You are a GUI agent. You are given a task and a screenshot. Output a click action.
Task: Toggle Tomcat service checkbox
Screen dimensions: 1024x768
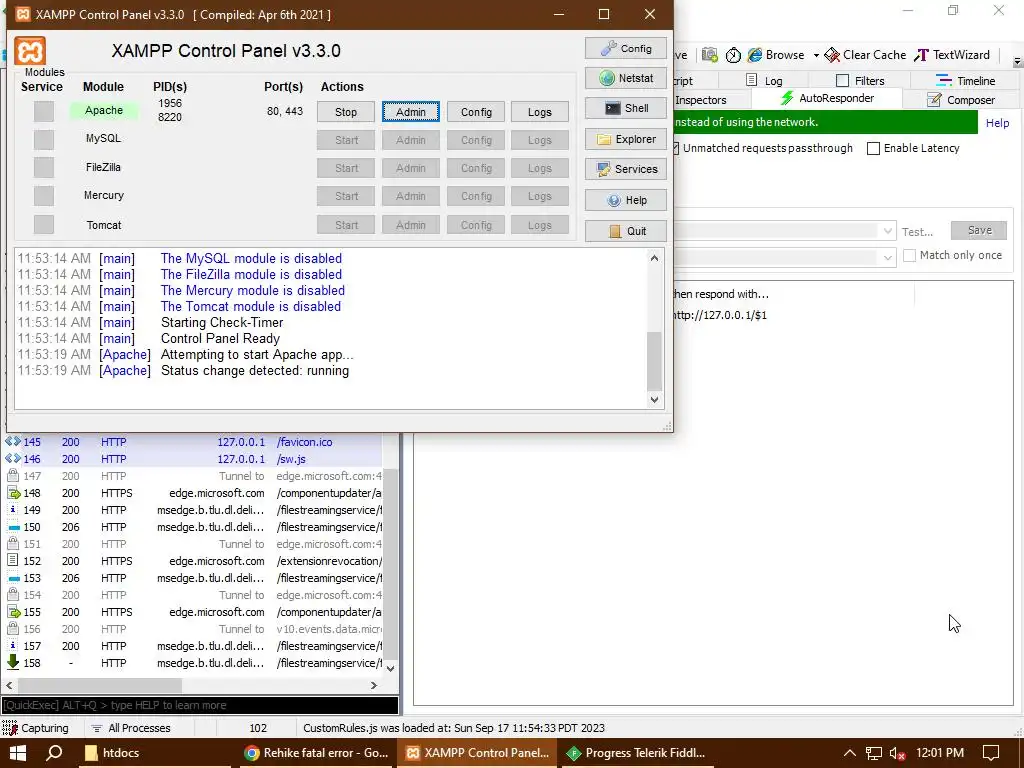[x=44, y=225]
